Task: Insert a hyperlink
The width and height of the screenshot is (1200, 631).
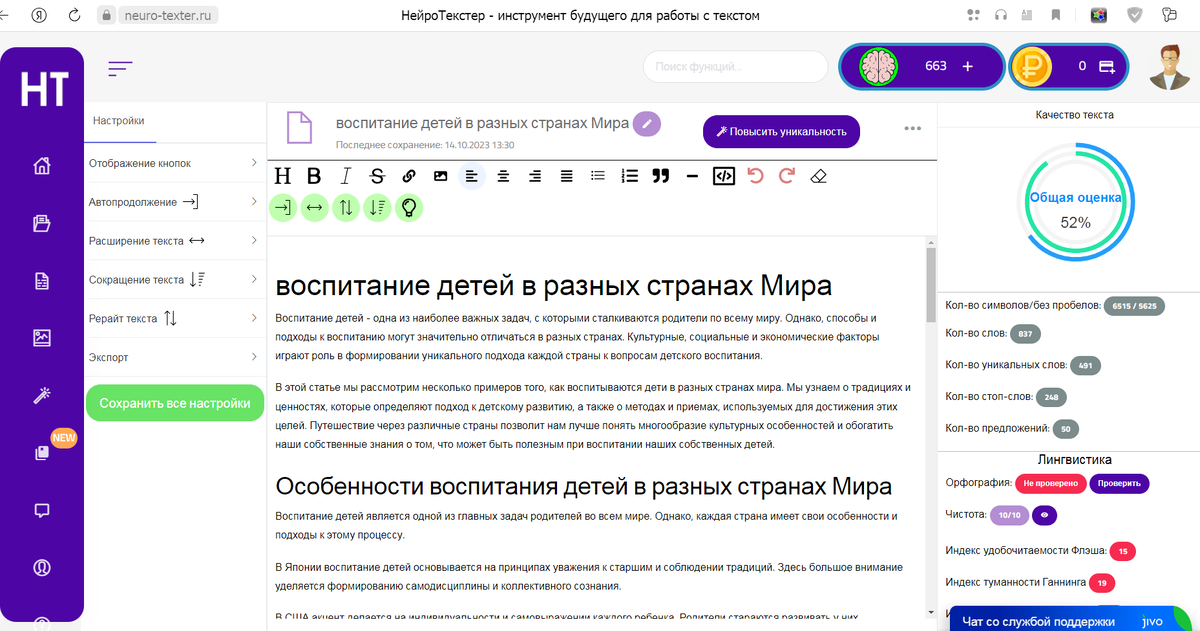Action: click(x=409, y=176)
